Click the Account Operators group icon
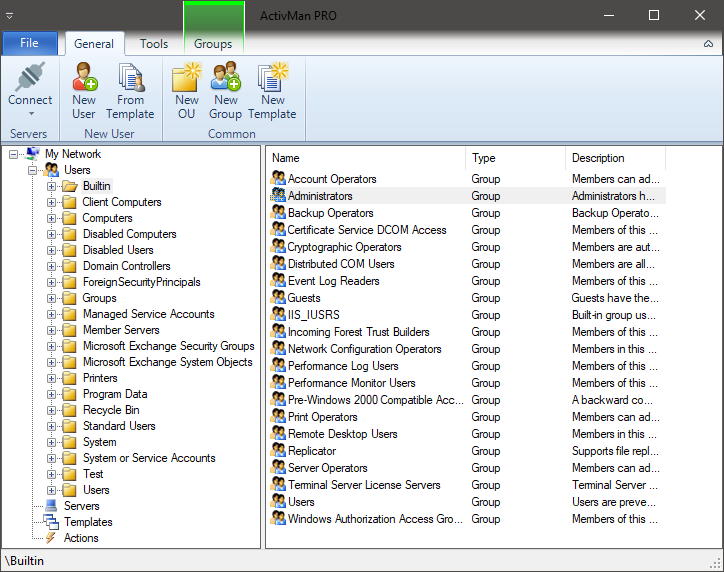The image size is (724, 572). [x=278, y=178]
